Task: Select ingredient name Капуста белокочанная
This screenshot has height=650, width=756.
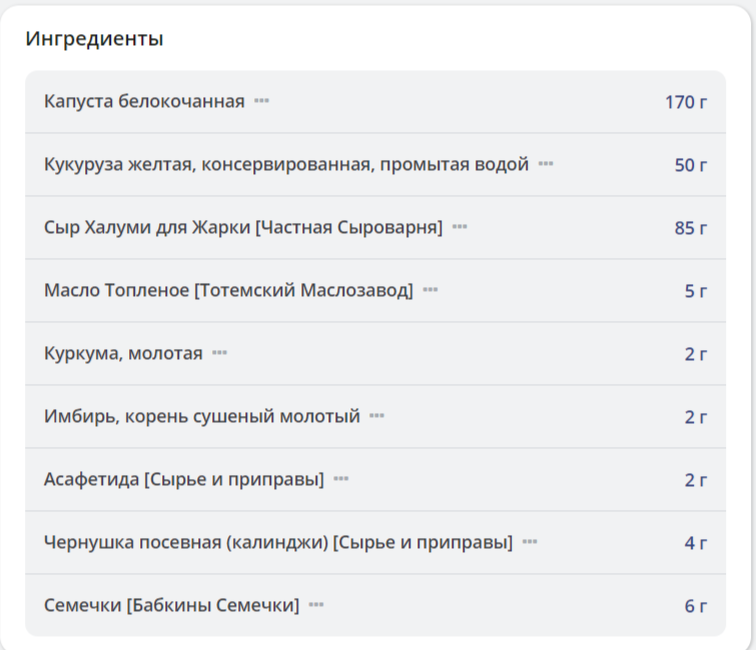Action: tap(144, 101)
